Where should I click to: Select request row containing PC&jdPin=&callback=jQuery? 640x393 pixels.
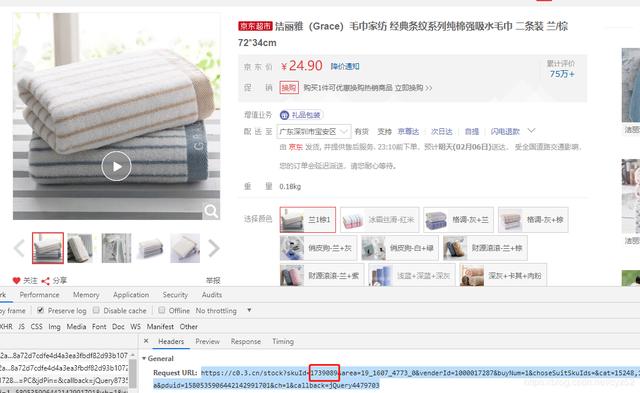[x=64, y=380]
